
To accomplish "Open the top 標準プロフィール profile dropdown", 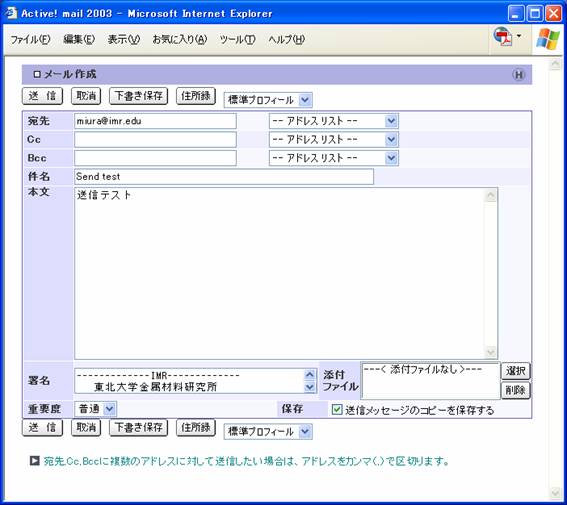I will click(x=268, y=100).
